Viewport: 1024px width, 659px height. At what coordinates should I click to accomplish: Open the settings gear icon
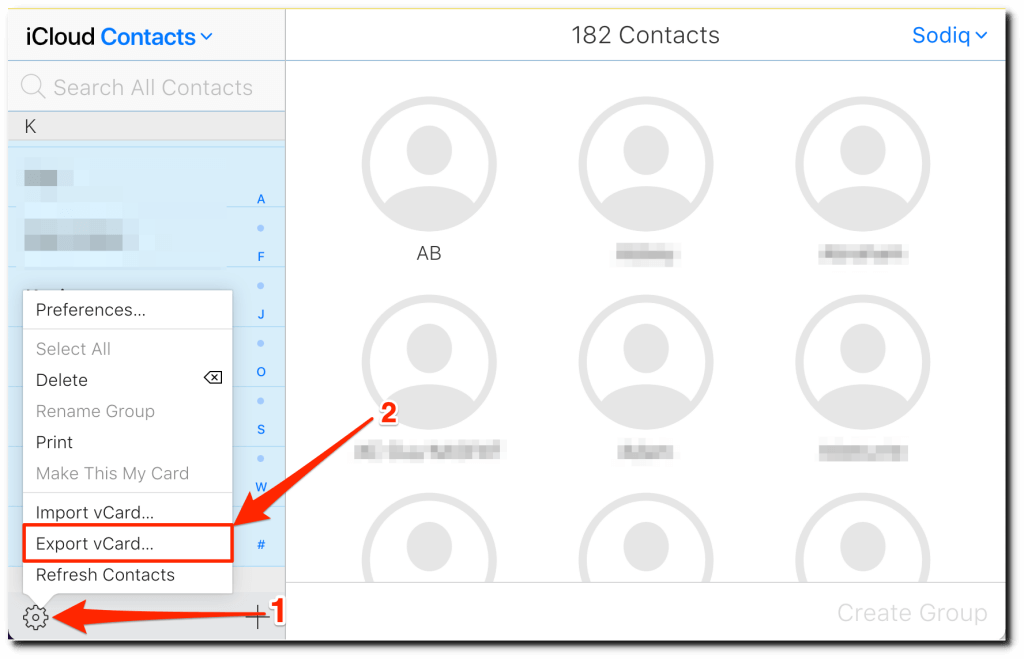[35, 617]
